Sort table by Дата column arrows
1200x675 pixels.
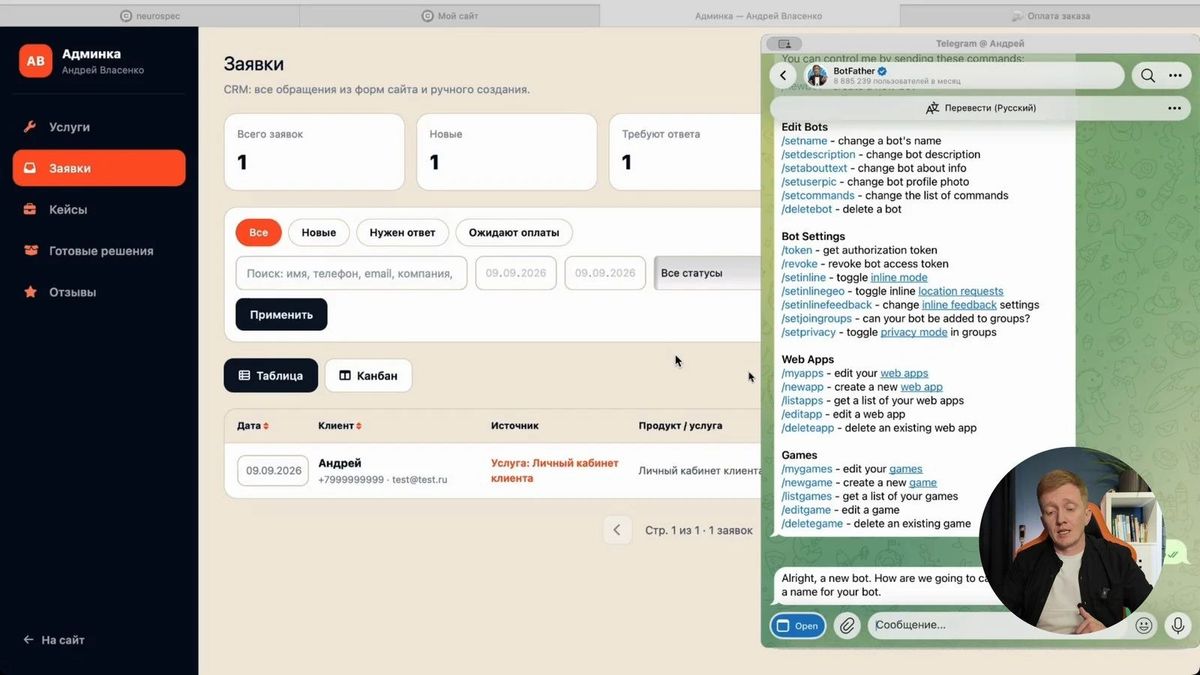pos(266,426)
